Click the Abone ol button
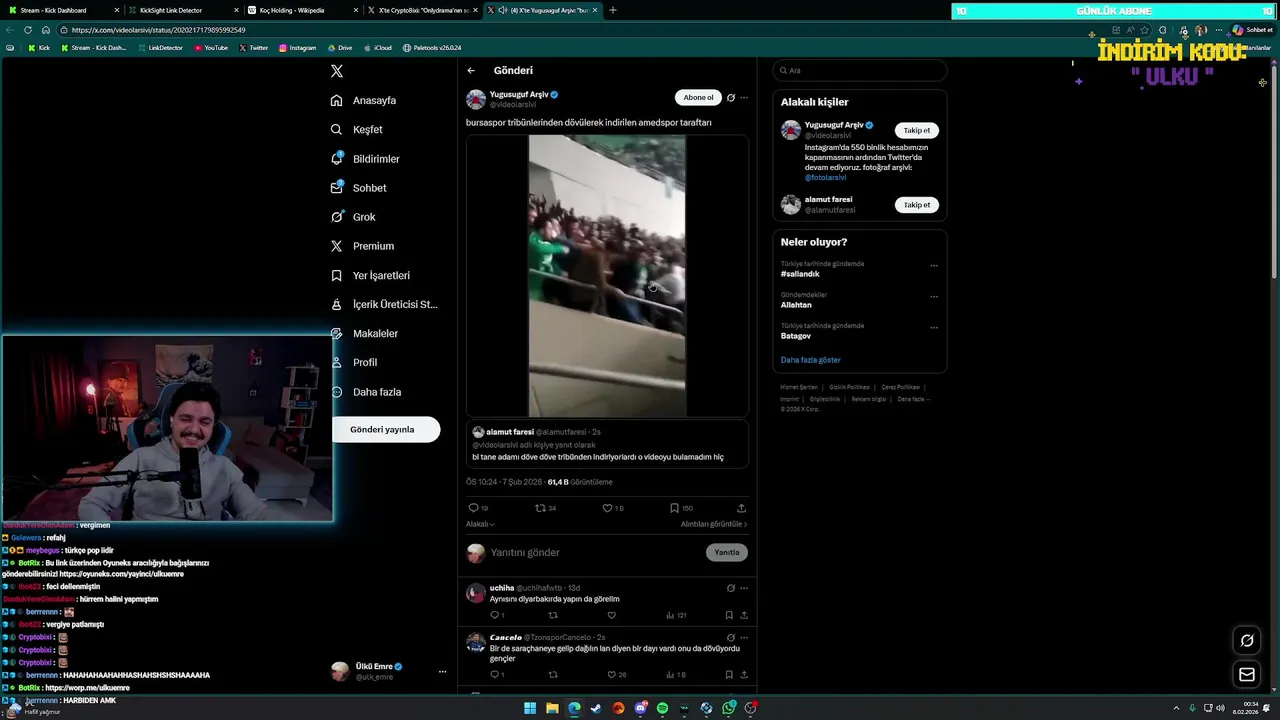This screenshot has width=1280, height=720. [698, 97]
